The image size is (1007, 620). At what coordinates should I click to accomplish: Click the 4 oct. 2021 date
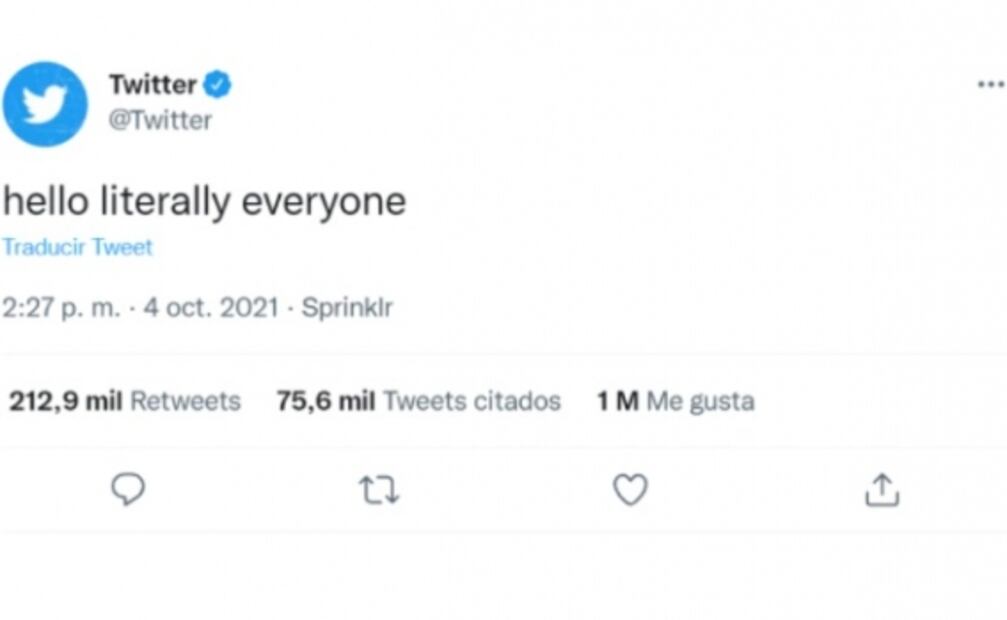pyautogui.click(x=209, y=307)
